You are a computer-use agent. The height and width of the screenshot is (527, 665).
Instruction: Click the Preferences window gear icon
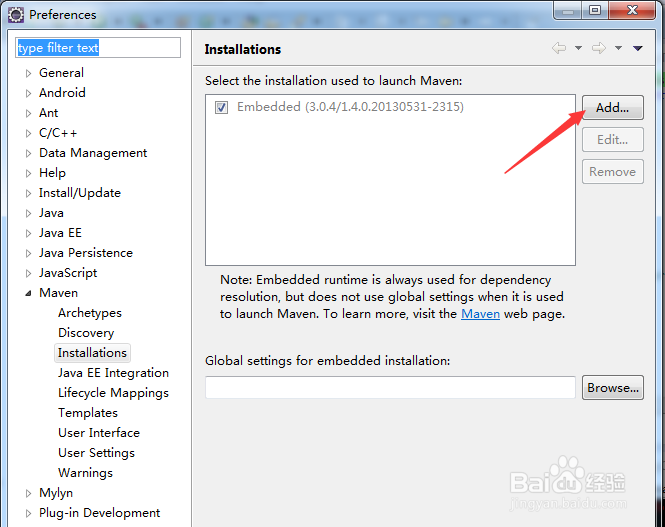click(16, 15)
